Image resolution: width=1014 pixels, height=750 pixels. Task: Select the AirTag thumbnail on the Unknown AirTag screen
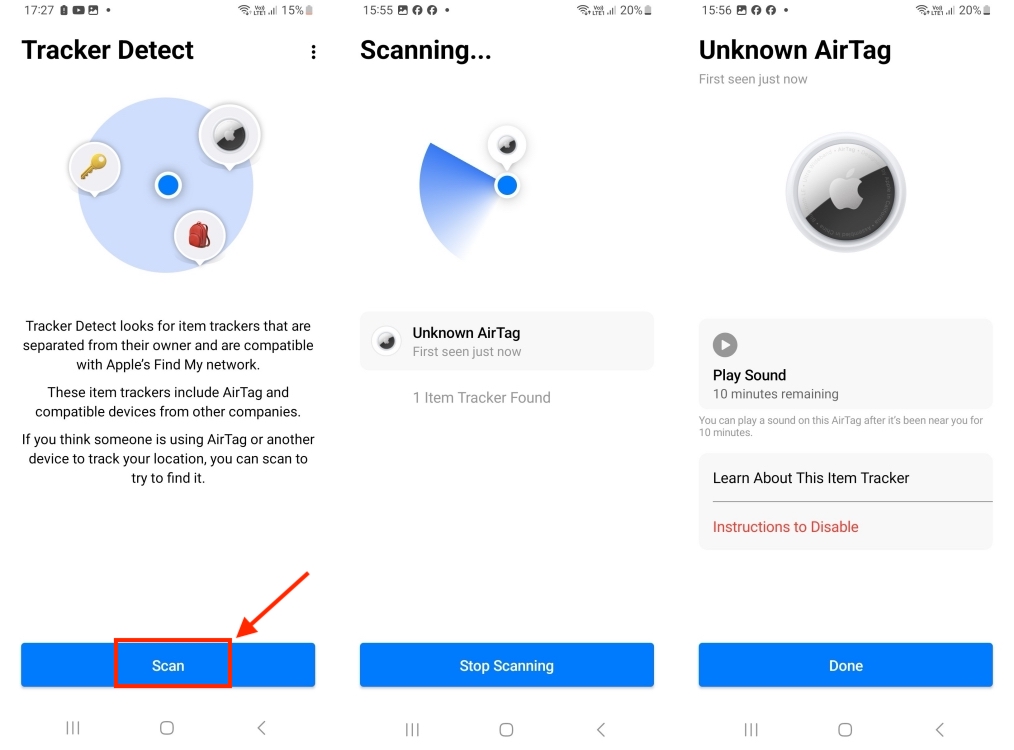click(845, 192)
